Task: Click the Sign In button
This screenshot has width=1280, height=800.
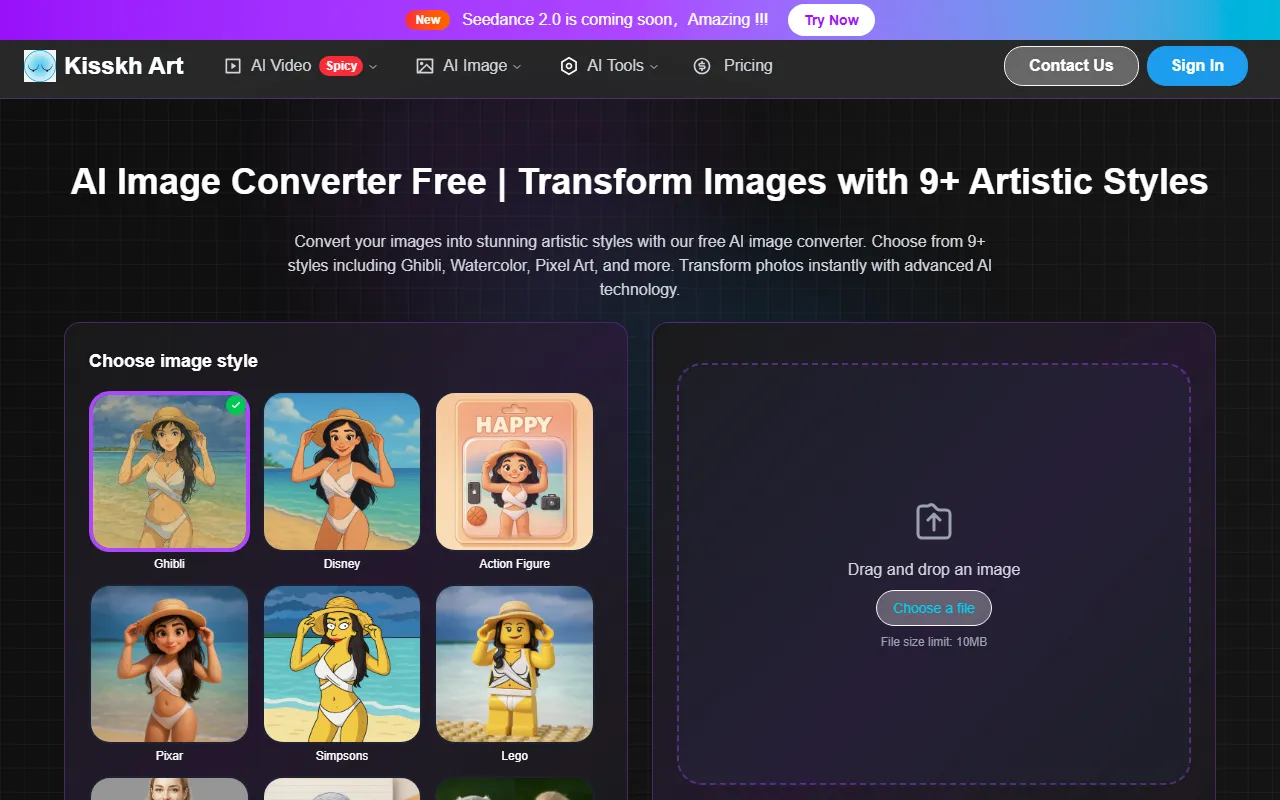Action: [1197, 66]
